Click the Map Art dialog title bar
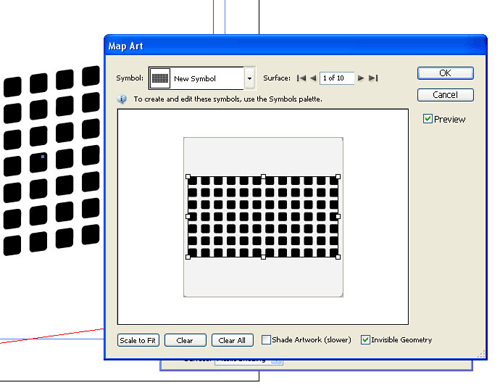The width and height of the screenshot is (500, 388). click(295, 46)
